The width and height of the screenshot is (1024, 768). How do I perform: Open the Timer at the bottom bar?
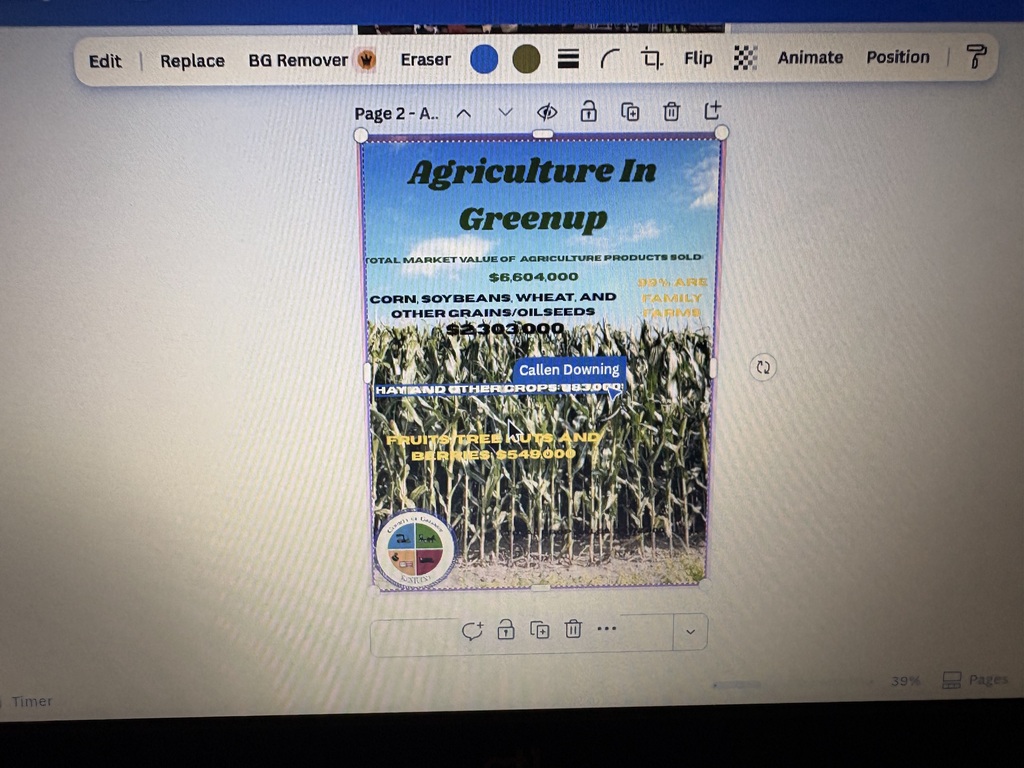tap(30, 701)
